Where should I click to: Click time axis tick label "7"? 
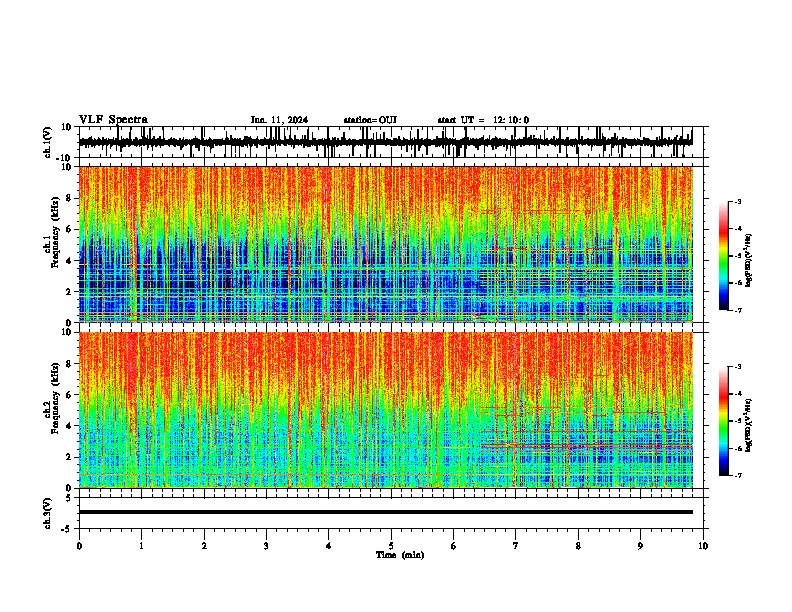click(x=516, y=546)
